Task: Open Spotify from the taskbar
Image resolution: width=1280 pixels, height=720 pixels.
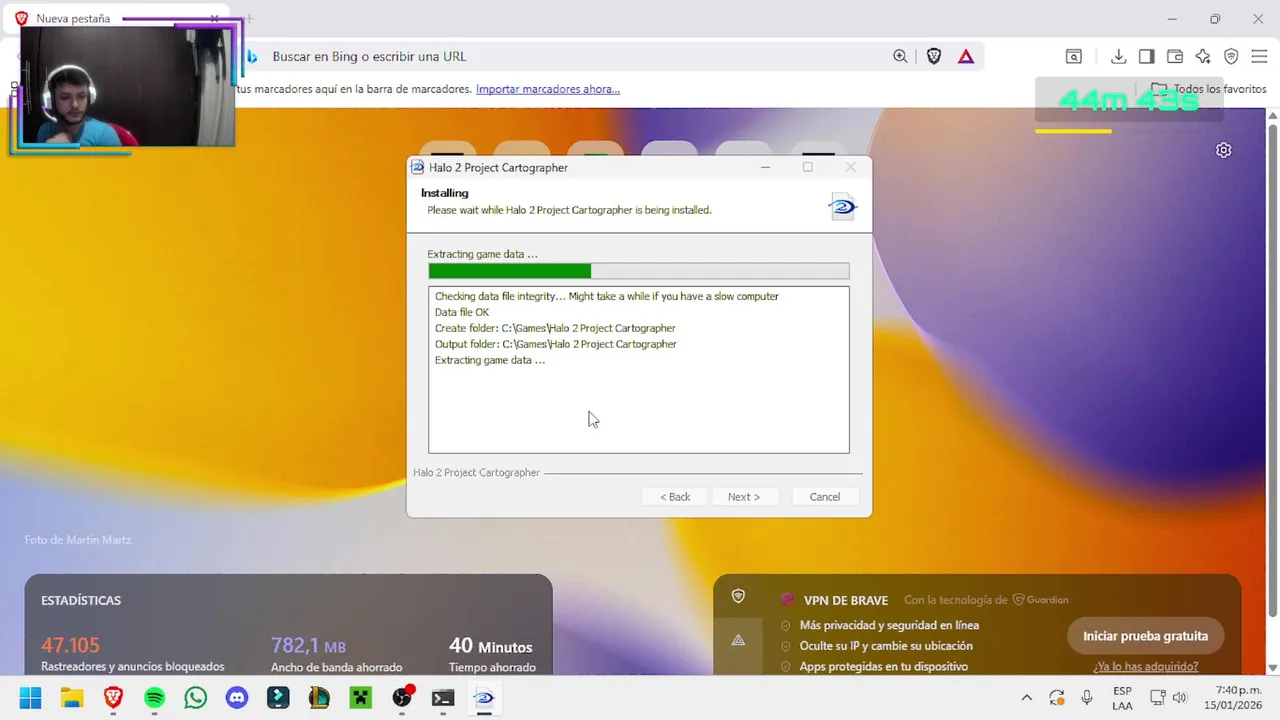Action: coord(154,698)
